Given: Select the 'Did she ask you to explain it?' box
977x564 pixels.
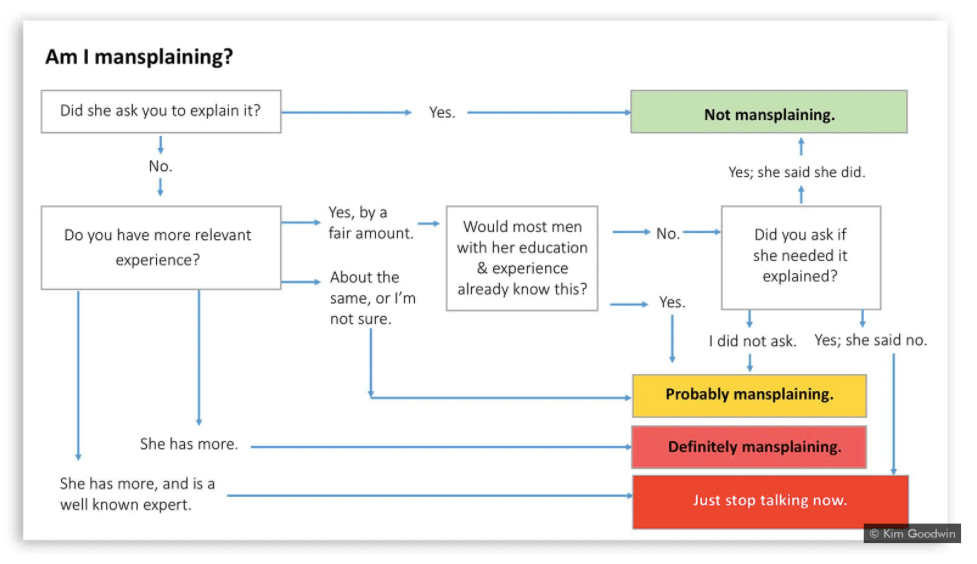Looking at the screenshot, I should click(160, 111).
